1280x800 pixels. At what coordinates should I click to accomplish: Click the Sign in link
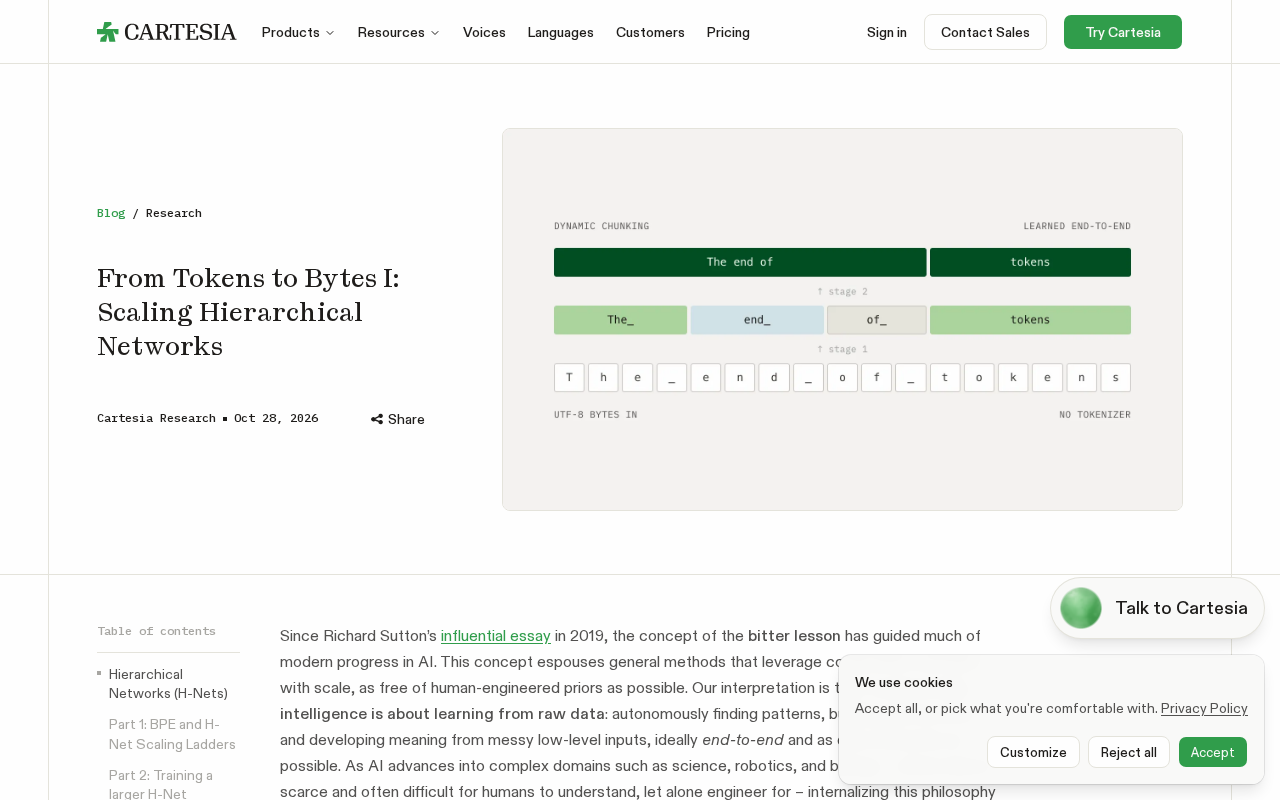point(887,32)
